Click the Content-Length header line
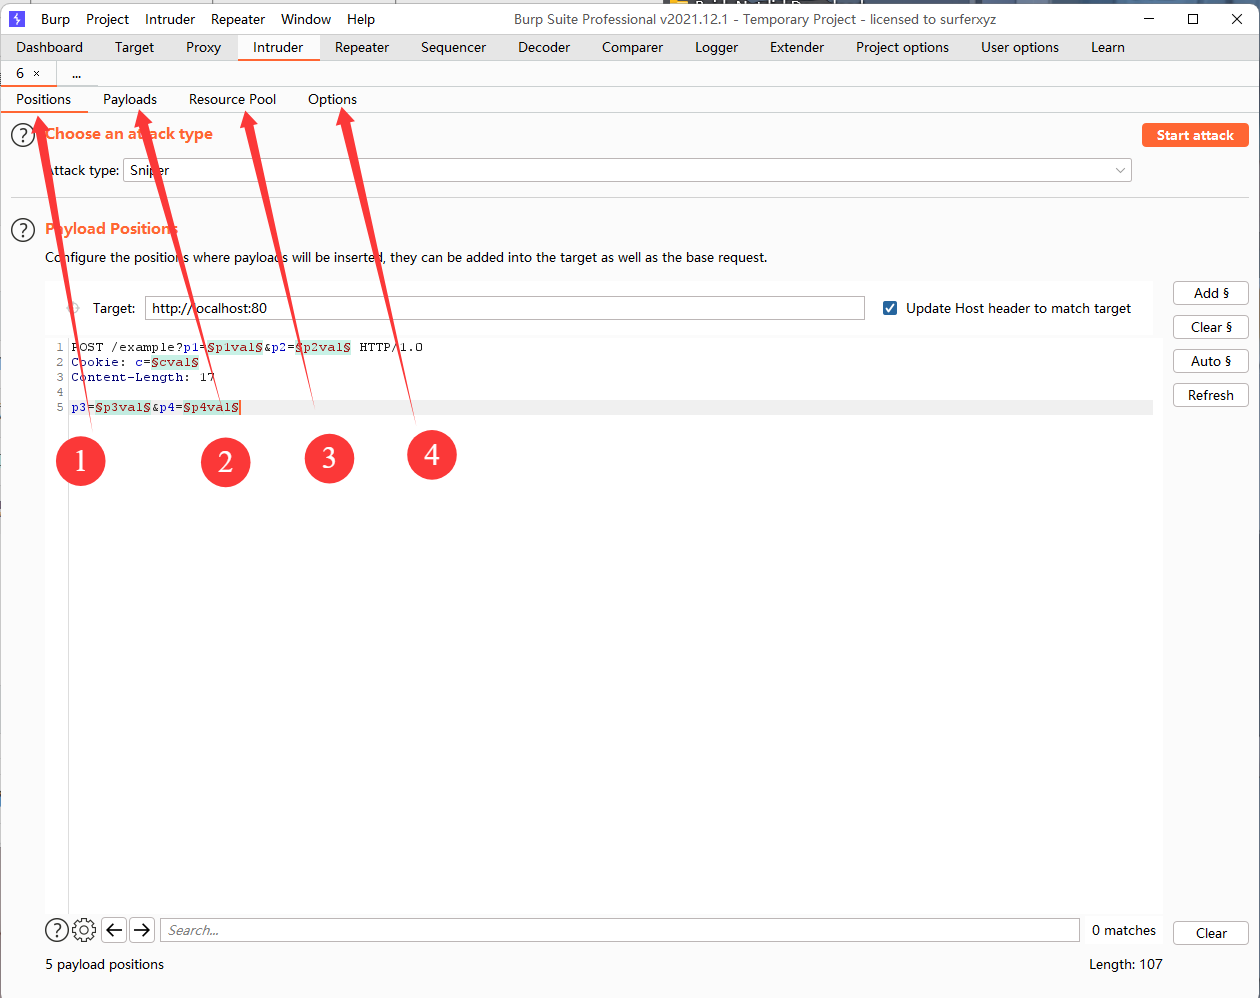 (x=143, y=377)
